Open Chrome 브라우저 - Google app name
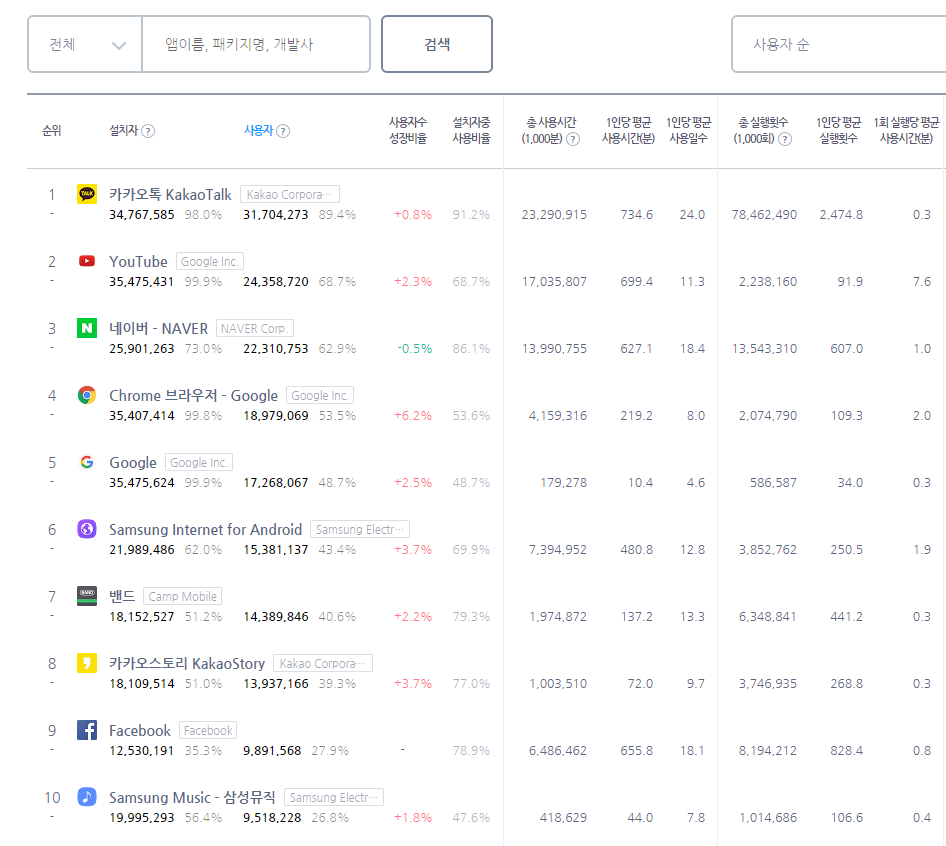 193,395
